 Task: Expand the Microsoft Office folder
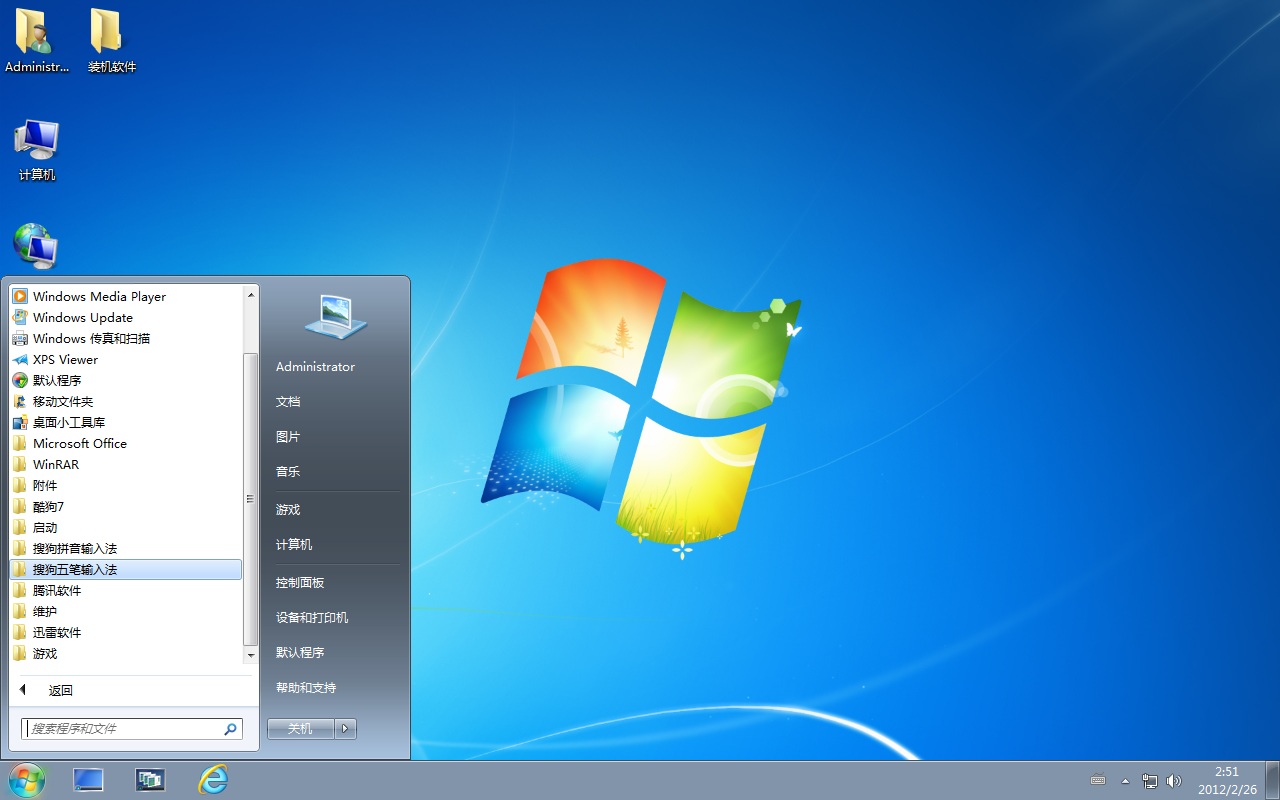[x=78, y=443]
